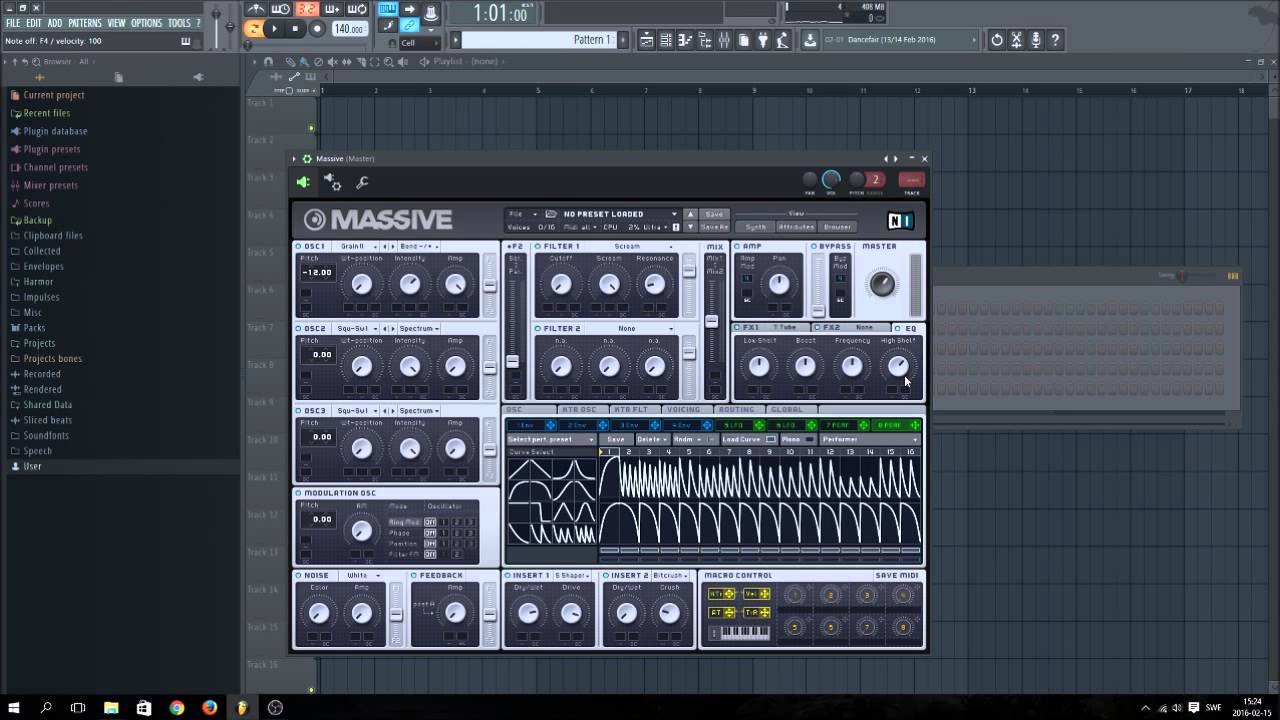
Task: Switch to Browser view in Massive
Action: (838, 227)
